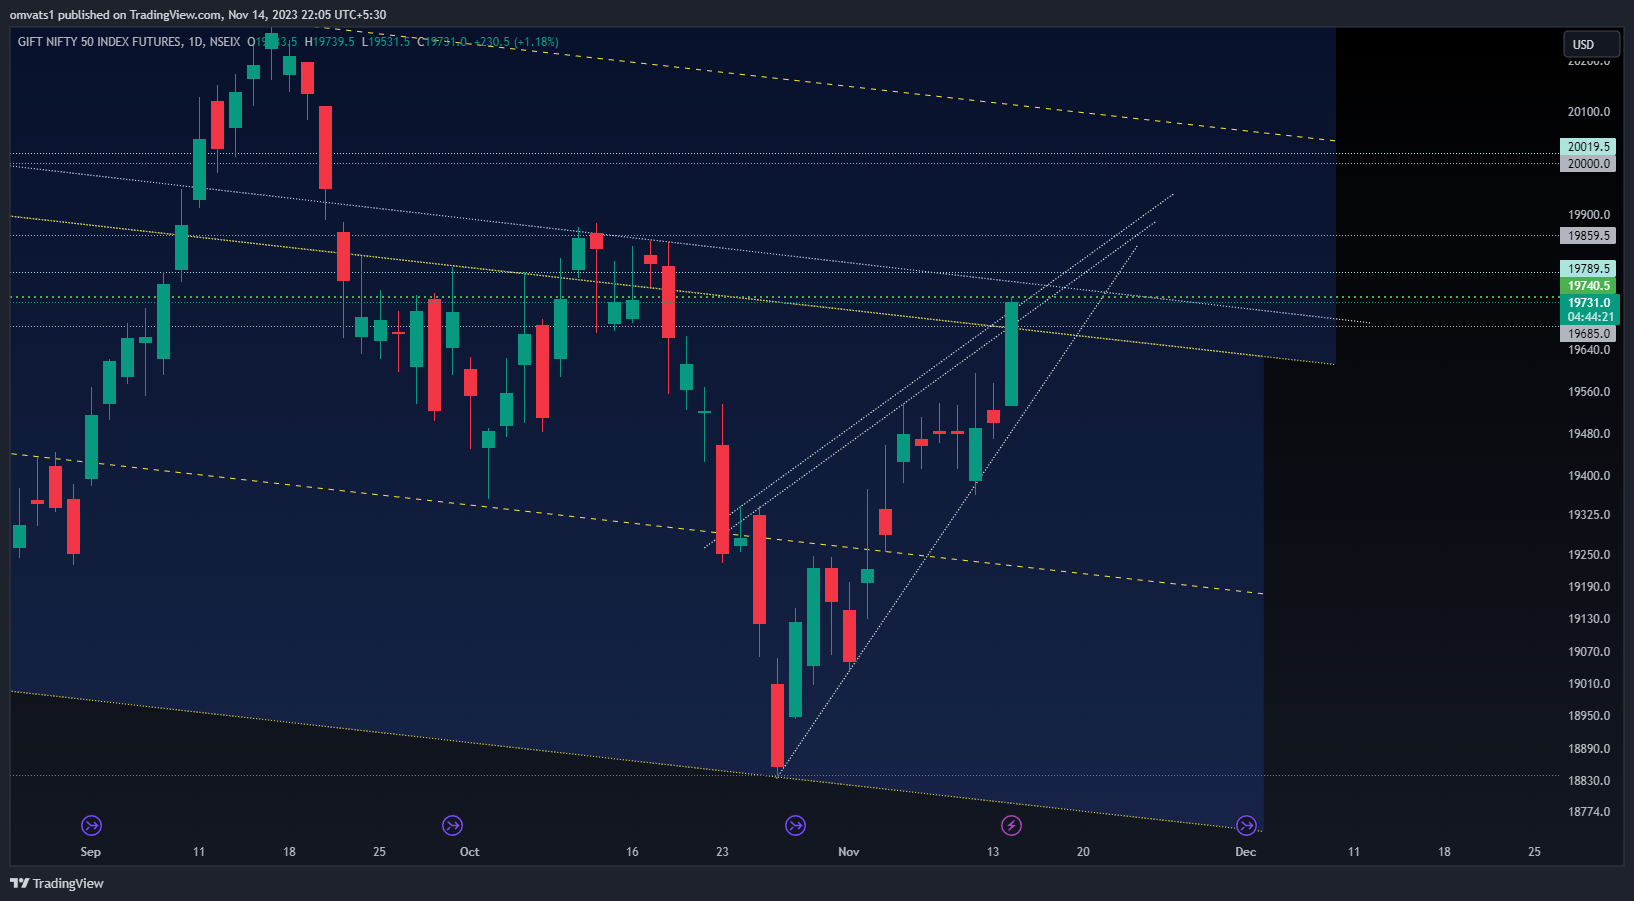Click the 19640.0 price scale value
Image resolution: width=1634 pixels, height=901 pixels.
pyautogui.click(x=1589, y=350)
